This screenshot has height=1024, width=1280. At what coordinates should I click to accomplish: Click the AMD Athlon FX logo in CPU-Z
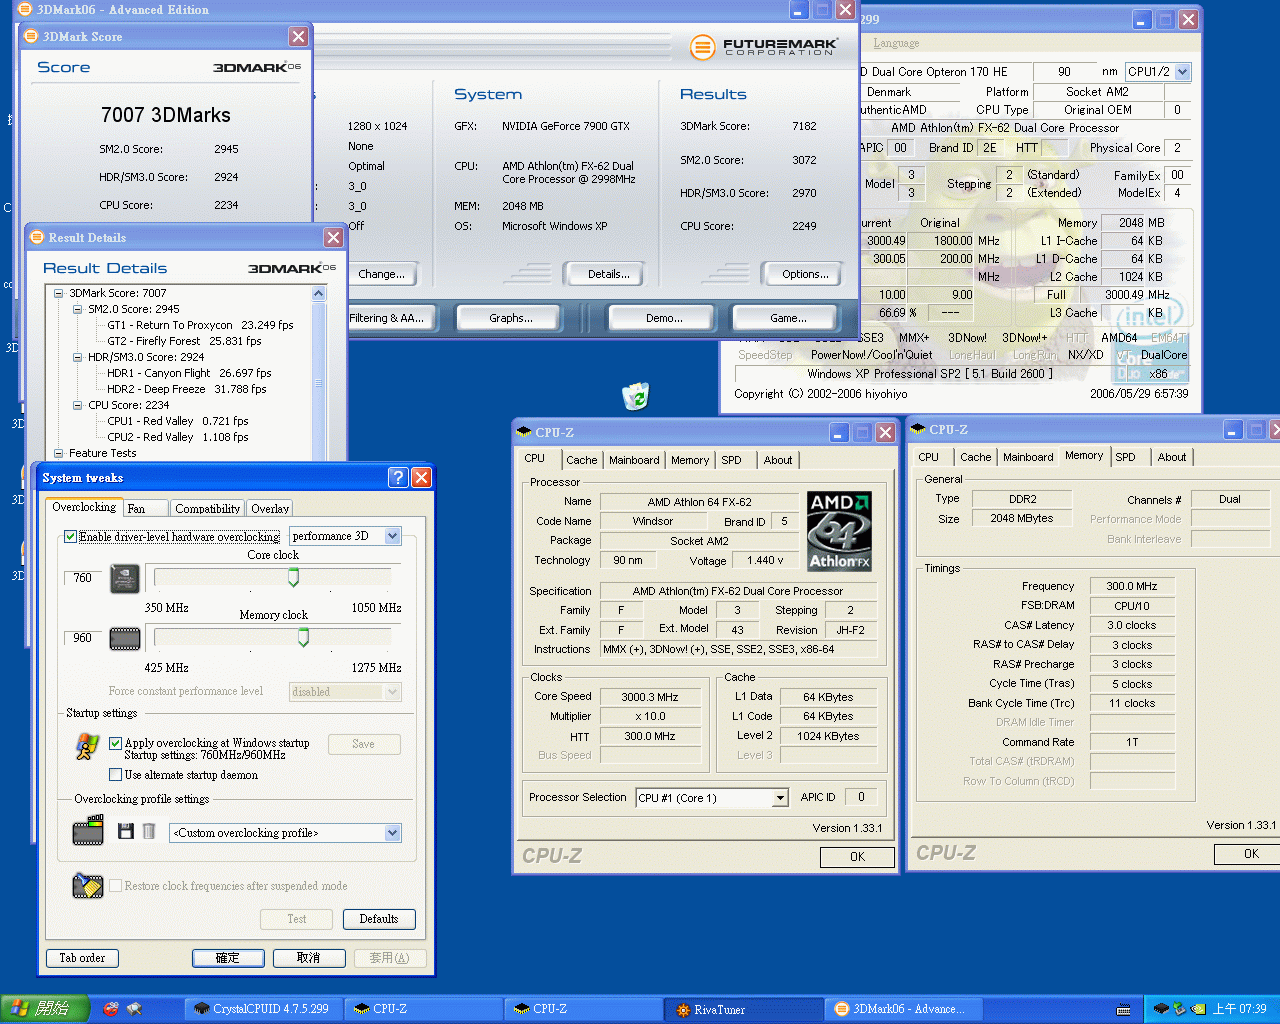click(839, 530)
